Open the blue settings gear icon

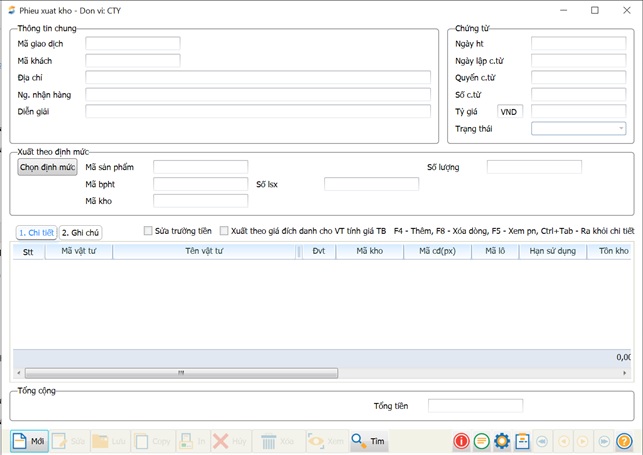[502, 441]
